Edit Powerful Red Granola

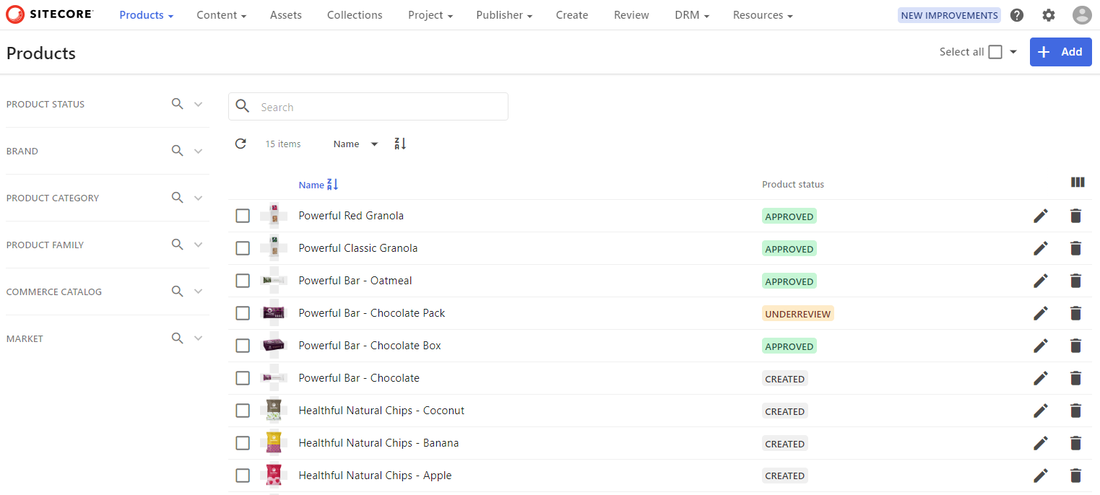point(1040,216)
